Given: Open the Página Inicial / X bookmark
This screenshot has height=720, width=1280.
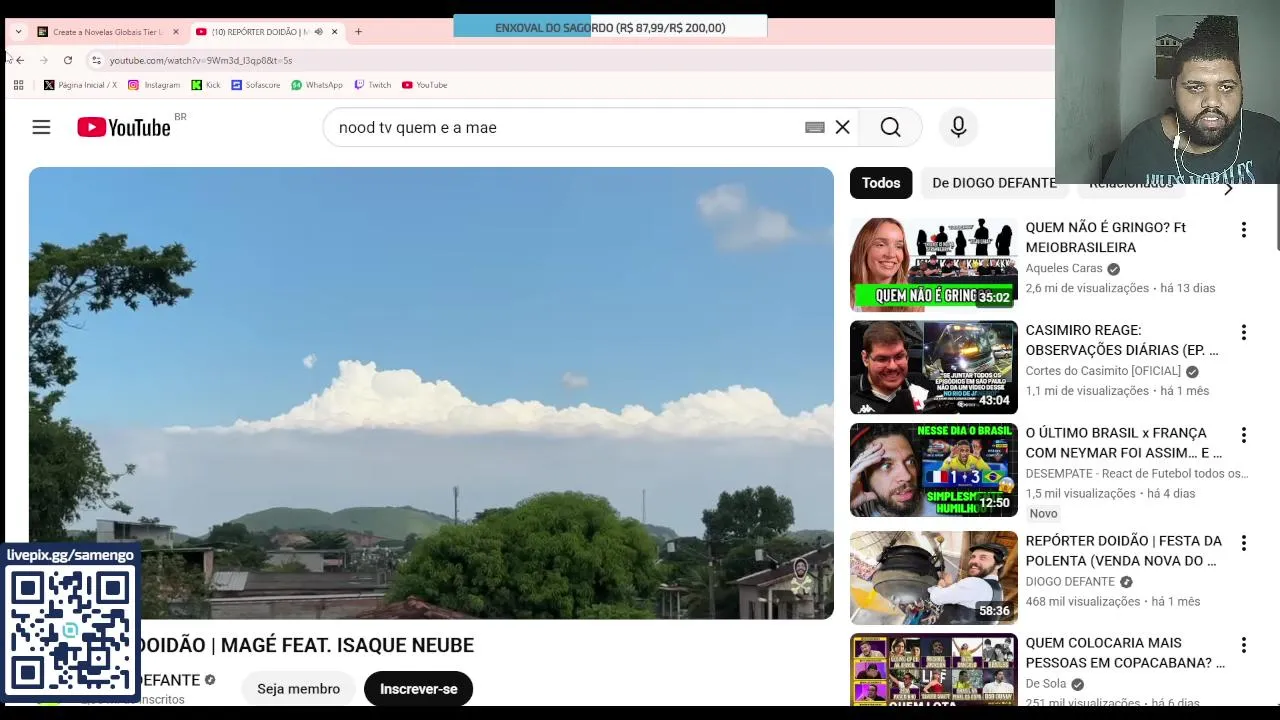Looking at the screenshot, I should pyautogui.click(x=80, y=85).
